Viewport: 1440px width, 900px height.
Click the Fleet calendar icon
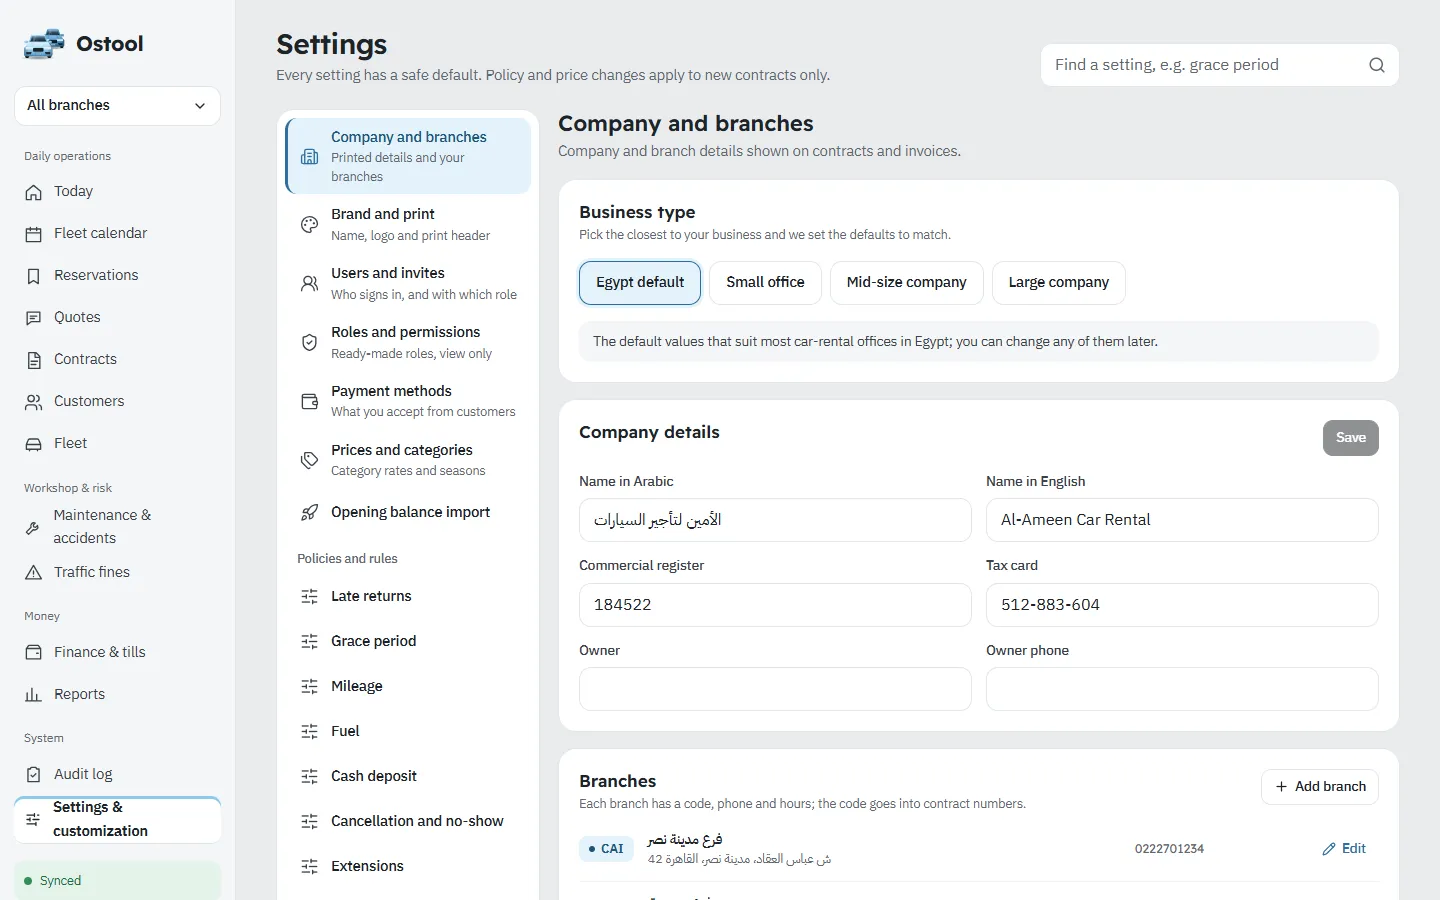point(34,234)
